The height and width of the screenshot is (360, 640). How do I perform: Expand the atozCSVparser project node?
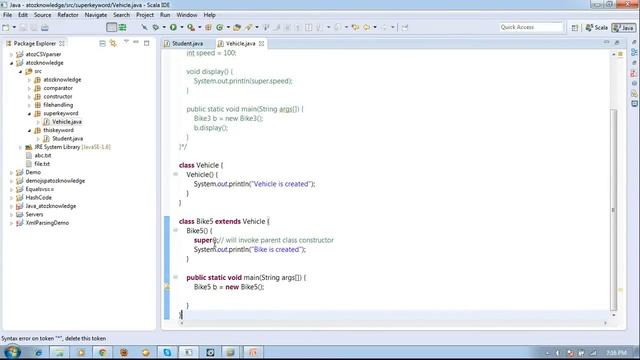pos(11,54)
